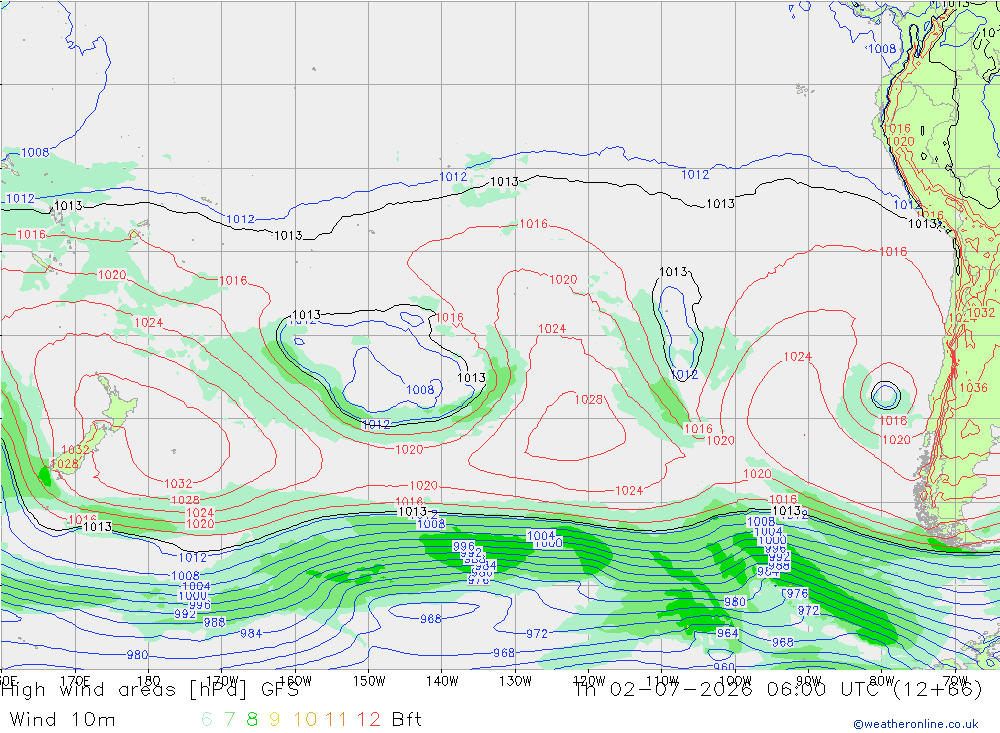Select the 6 Bft legend value

pyautogui.click(x=207, y=720)
